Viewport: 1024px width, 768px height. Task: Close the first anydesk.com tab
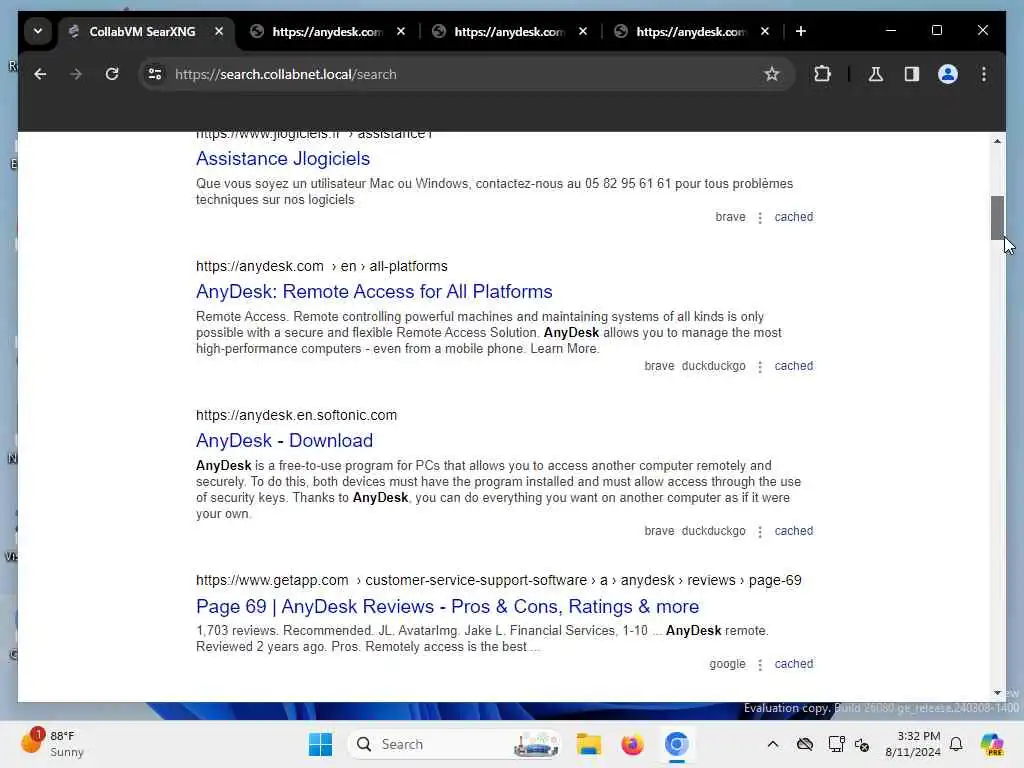pyautogui.click(x=401, y=31)
